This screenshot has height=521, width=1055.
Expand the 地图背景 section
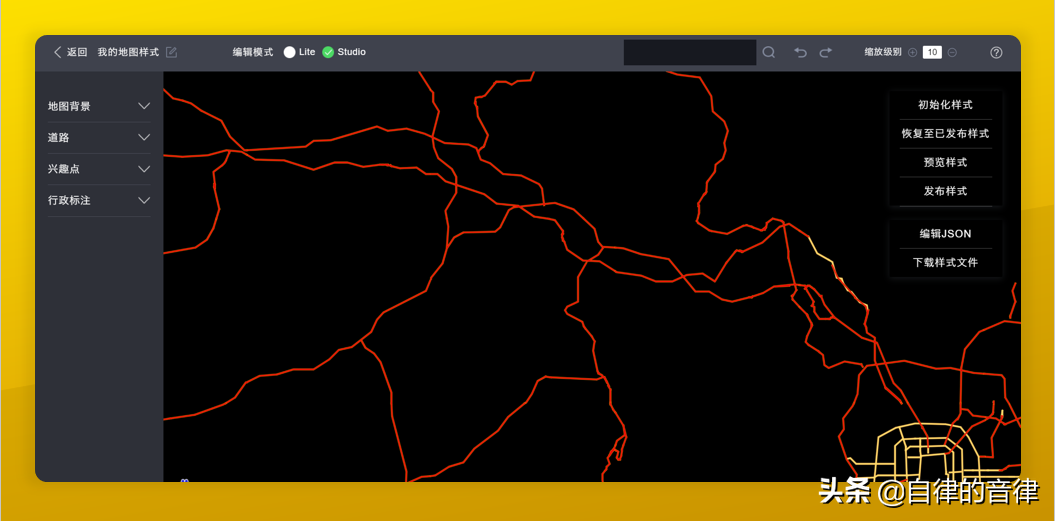tap(99, 106)
